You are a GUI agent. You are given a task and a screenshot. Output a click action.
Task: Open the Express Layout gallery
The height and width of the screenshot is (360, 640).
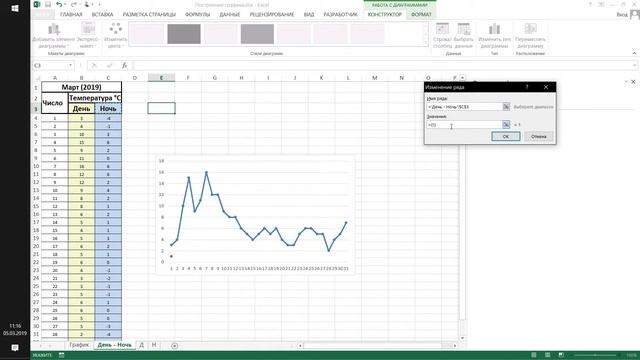tap(88, 36)
